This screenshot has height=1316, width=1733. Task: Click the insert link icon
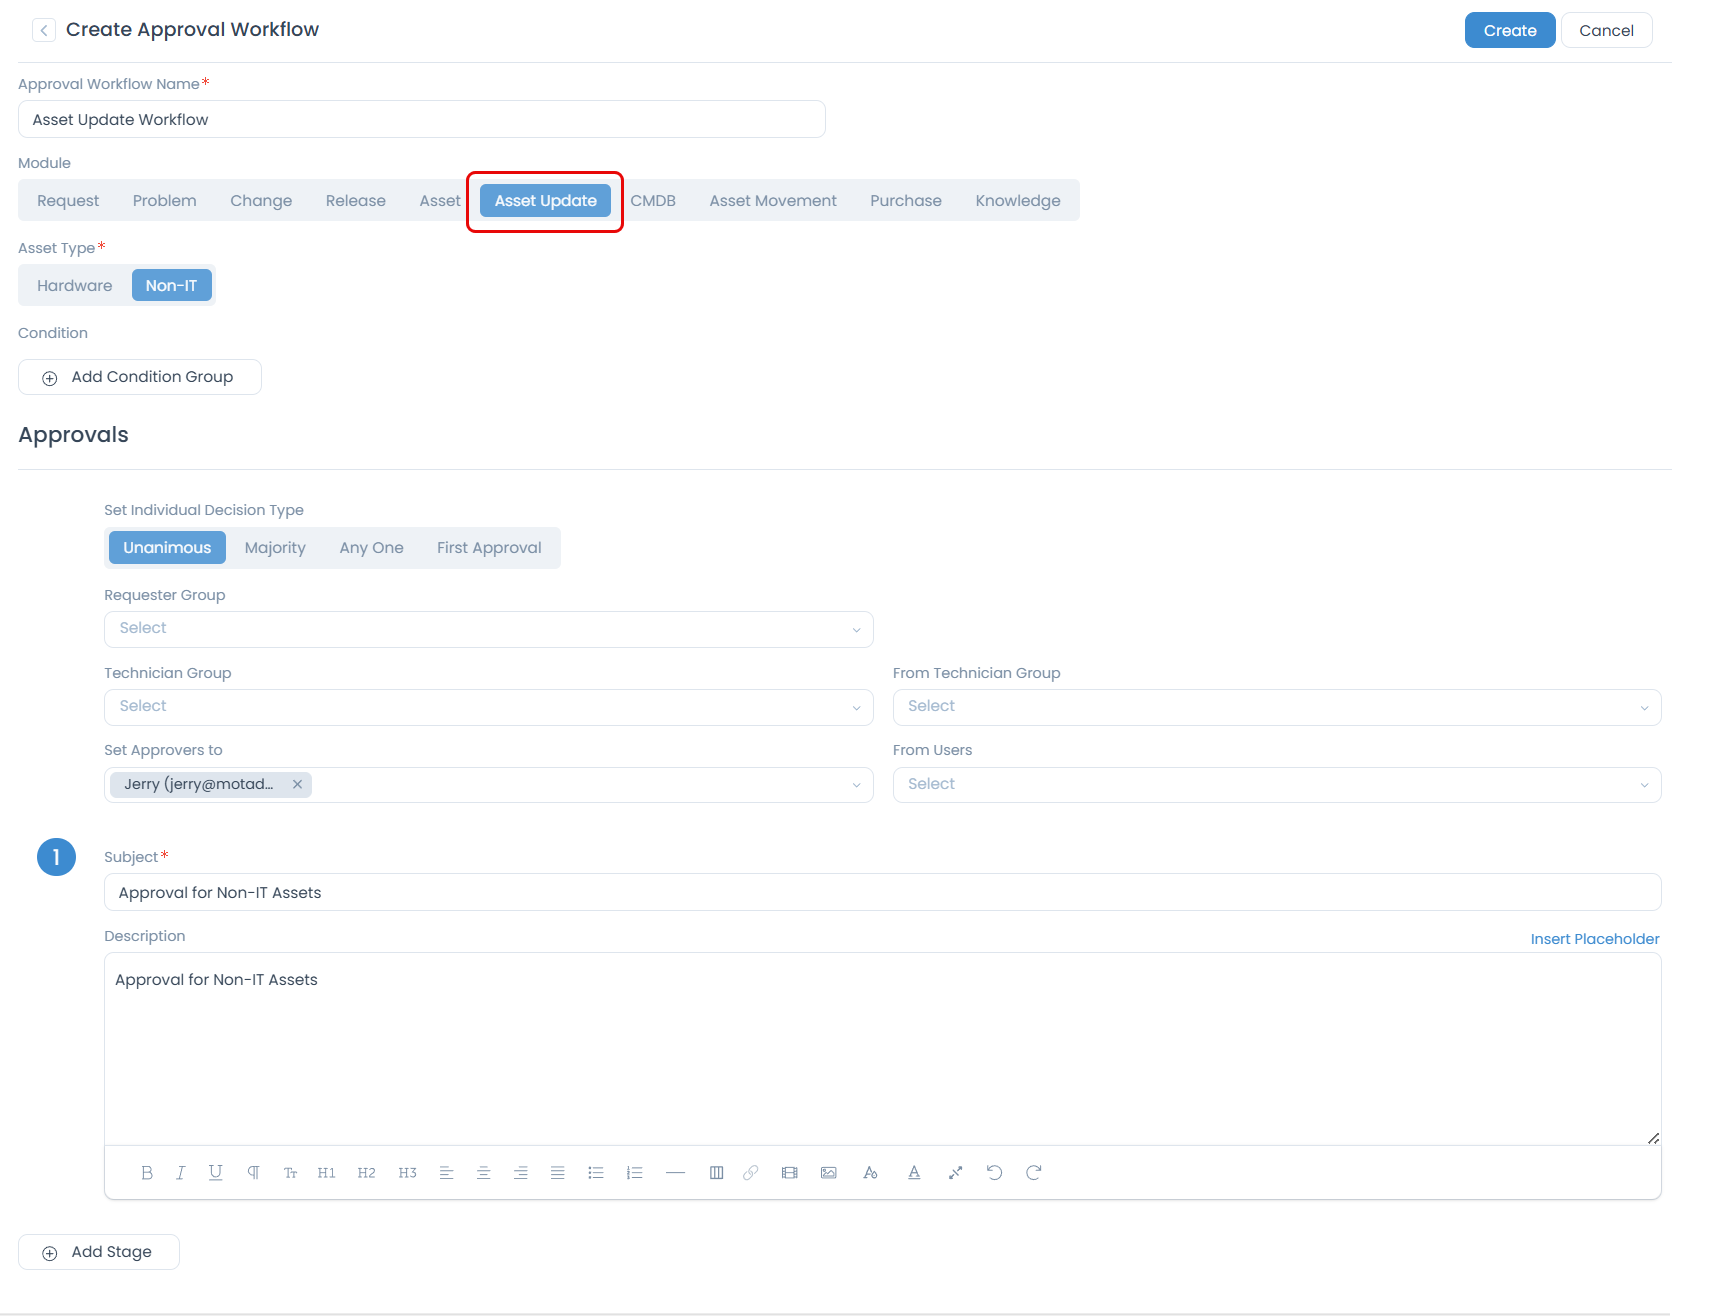tap(751, 1173)
